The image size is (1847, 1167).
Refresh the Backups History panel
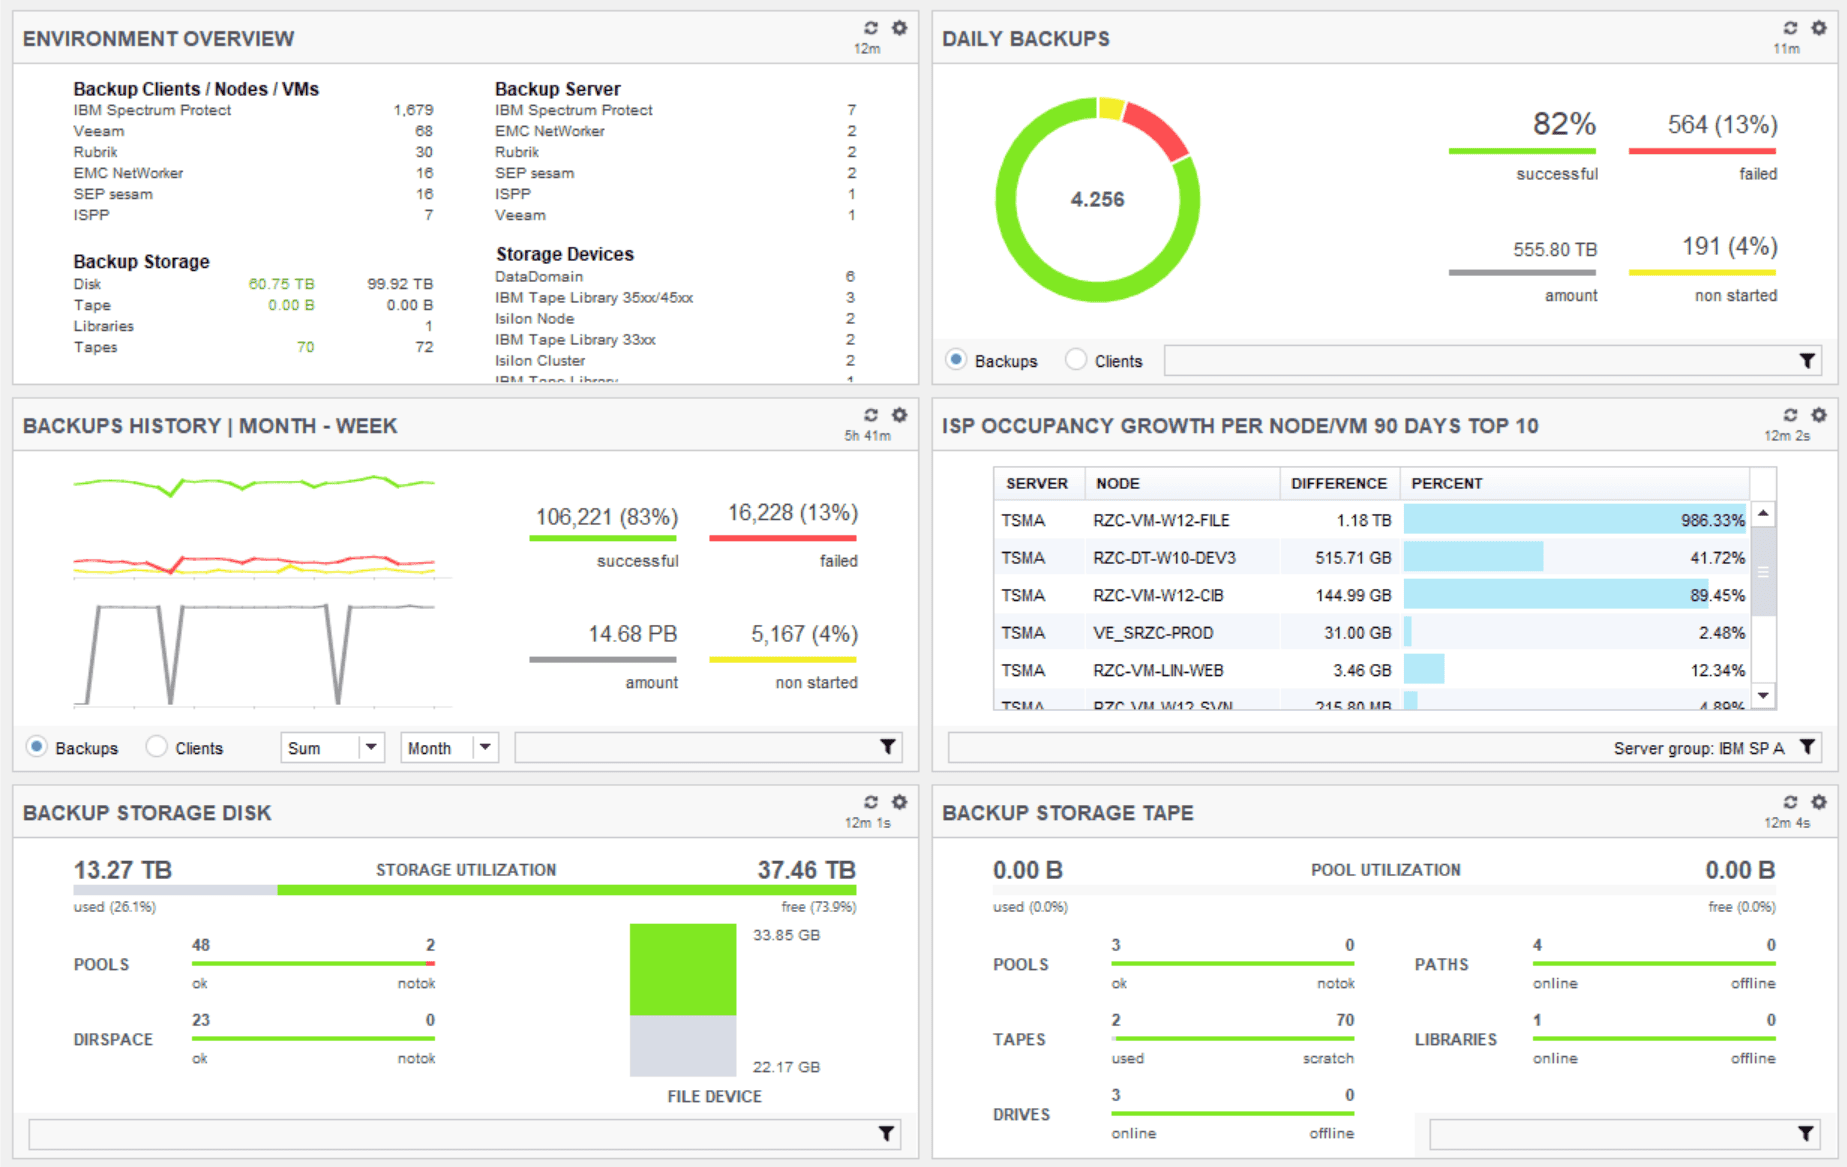point(871,414)
